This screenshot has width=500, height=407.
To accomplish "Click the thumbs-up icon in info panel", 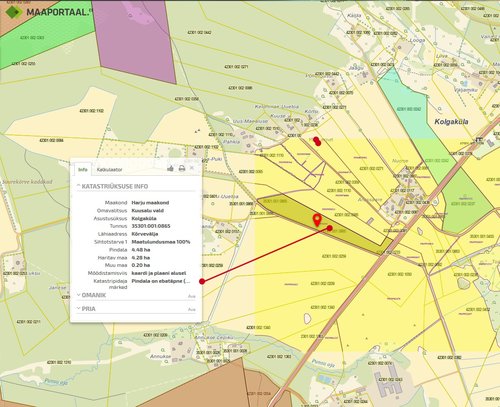I will 170,169.
